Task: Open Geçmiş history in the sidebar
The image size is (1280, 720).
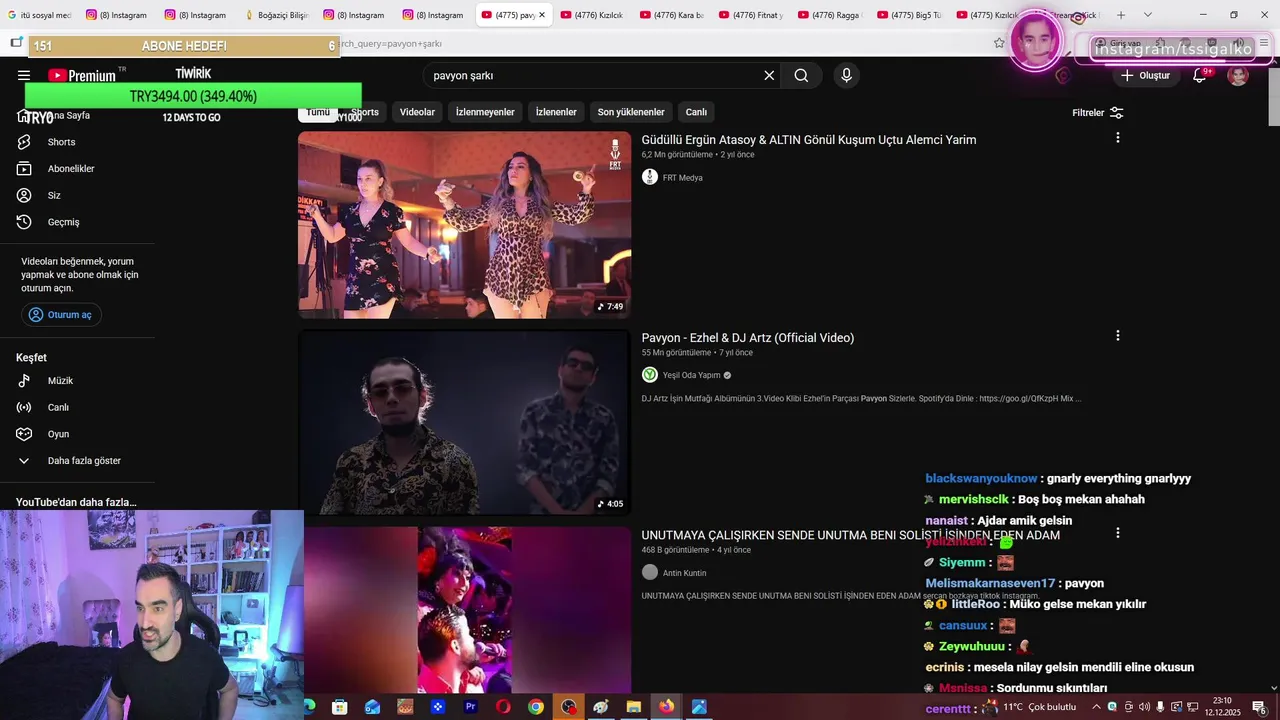Action: pos(63,222)
